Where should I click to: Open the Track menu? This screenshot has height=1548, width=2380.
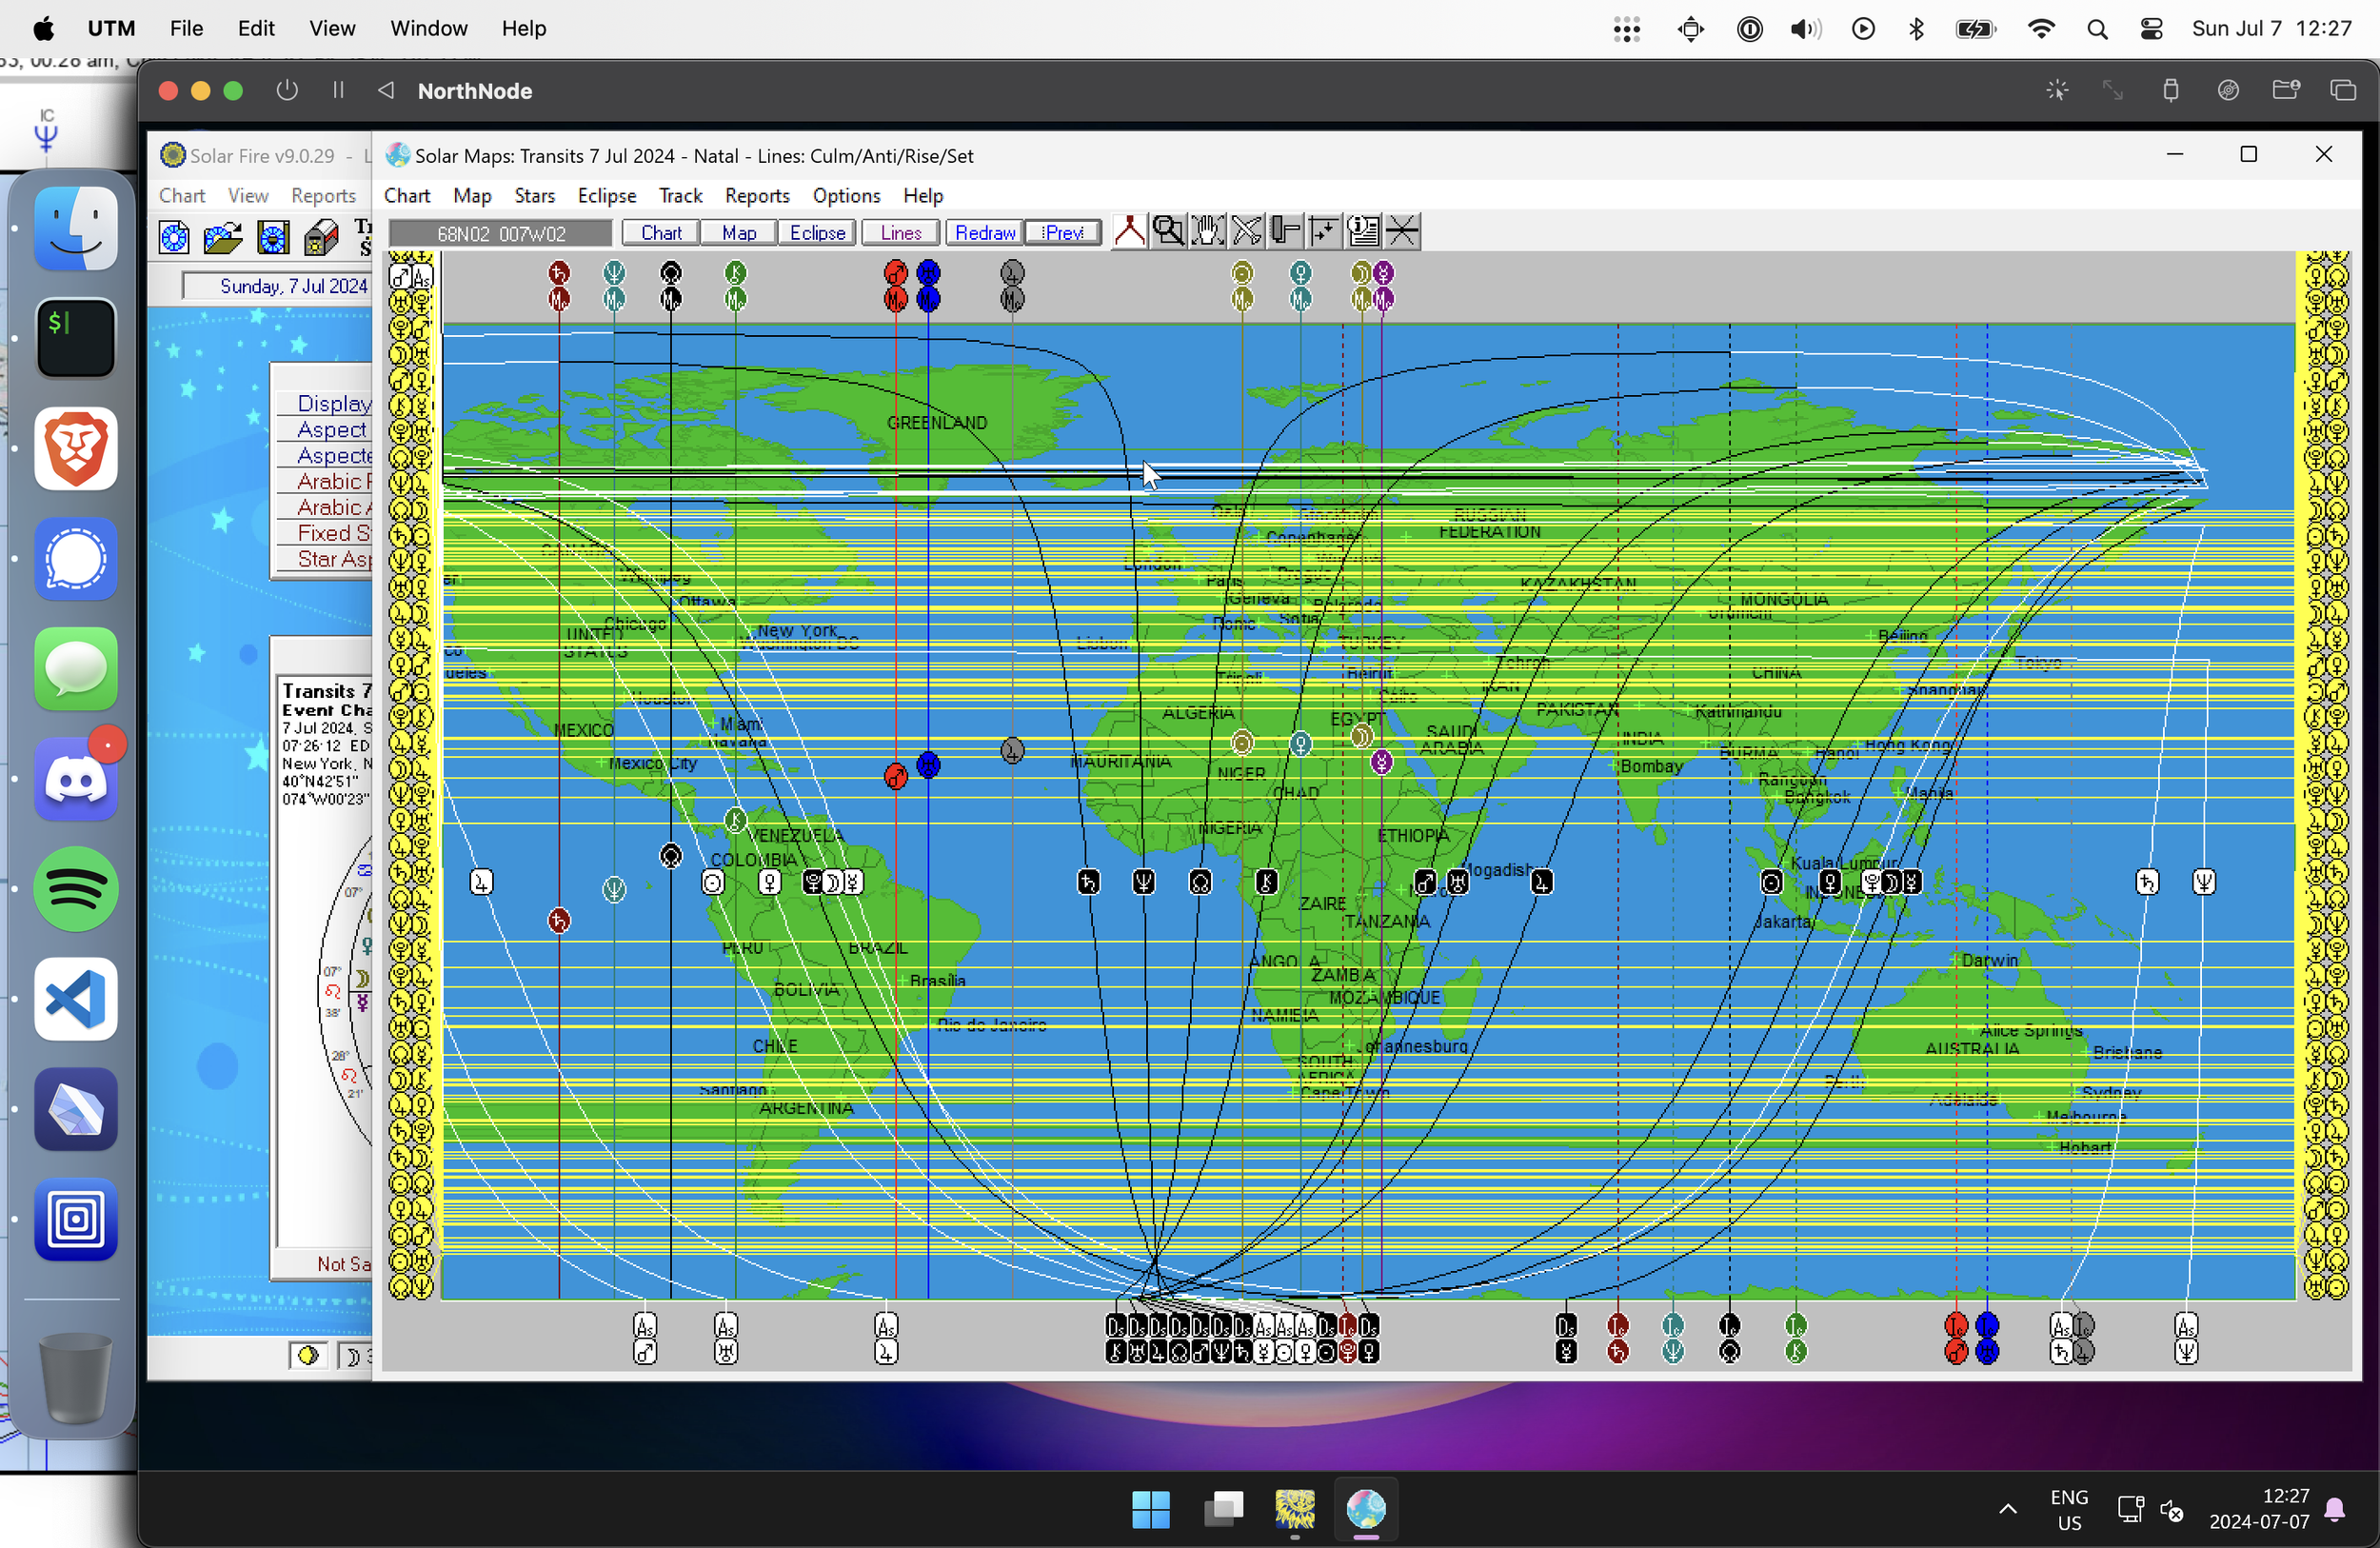pyautogui.click(x=681, y=195)
